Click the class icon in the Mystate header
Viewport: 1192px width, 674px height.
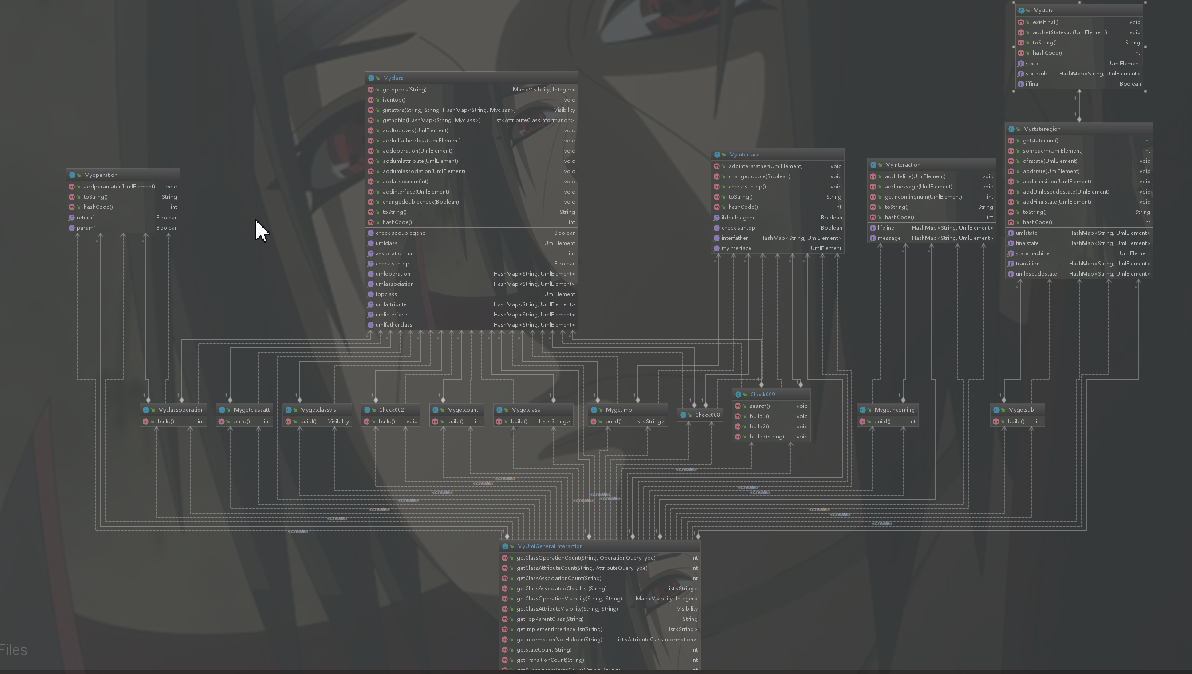(x=1022, y=11)
